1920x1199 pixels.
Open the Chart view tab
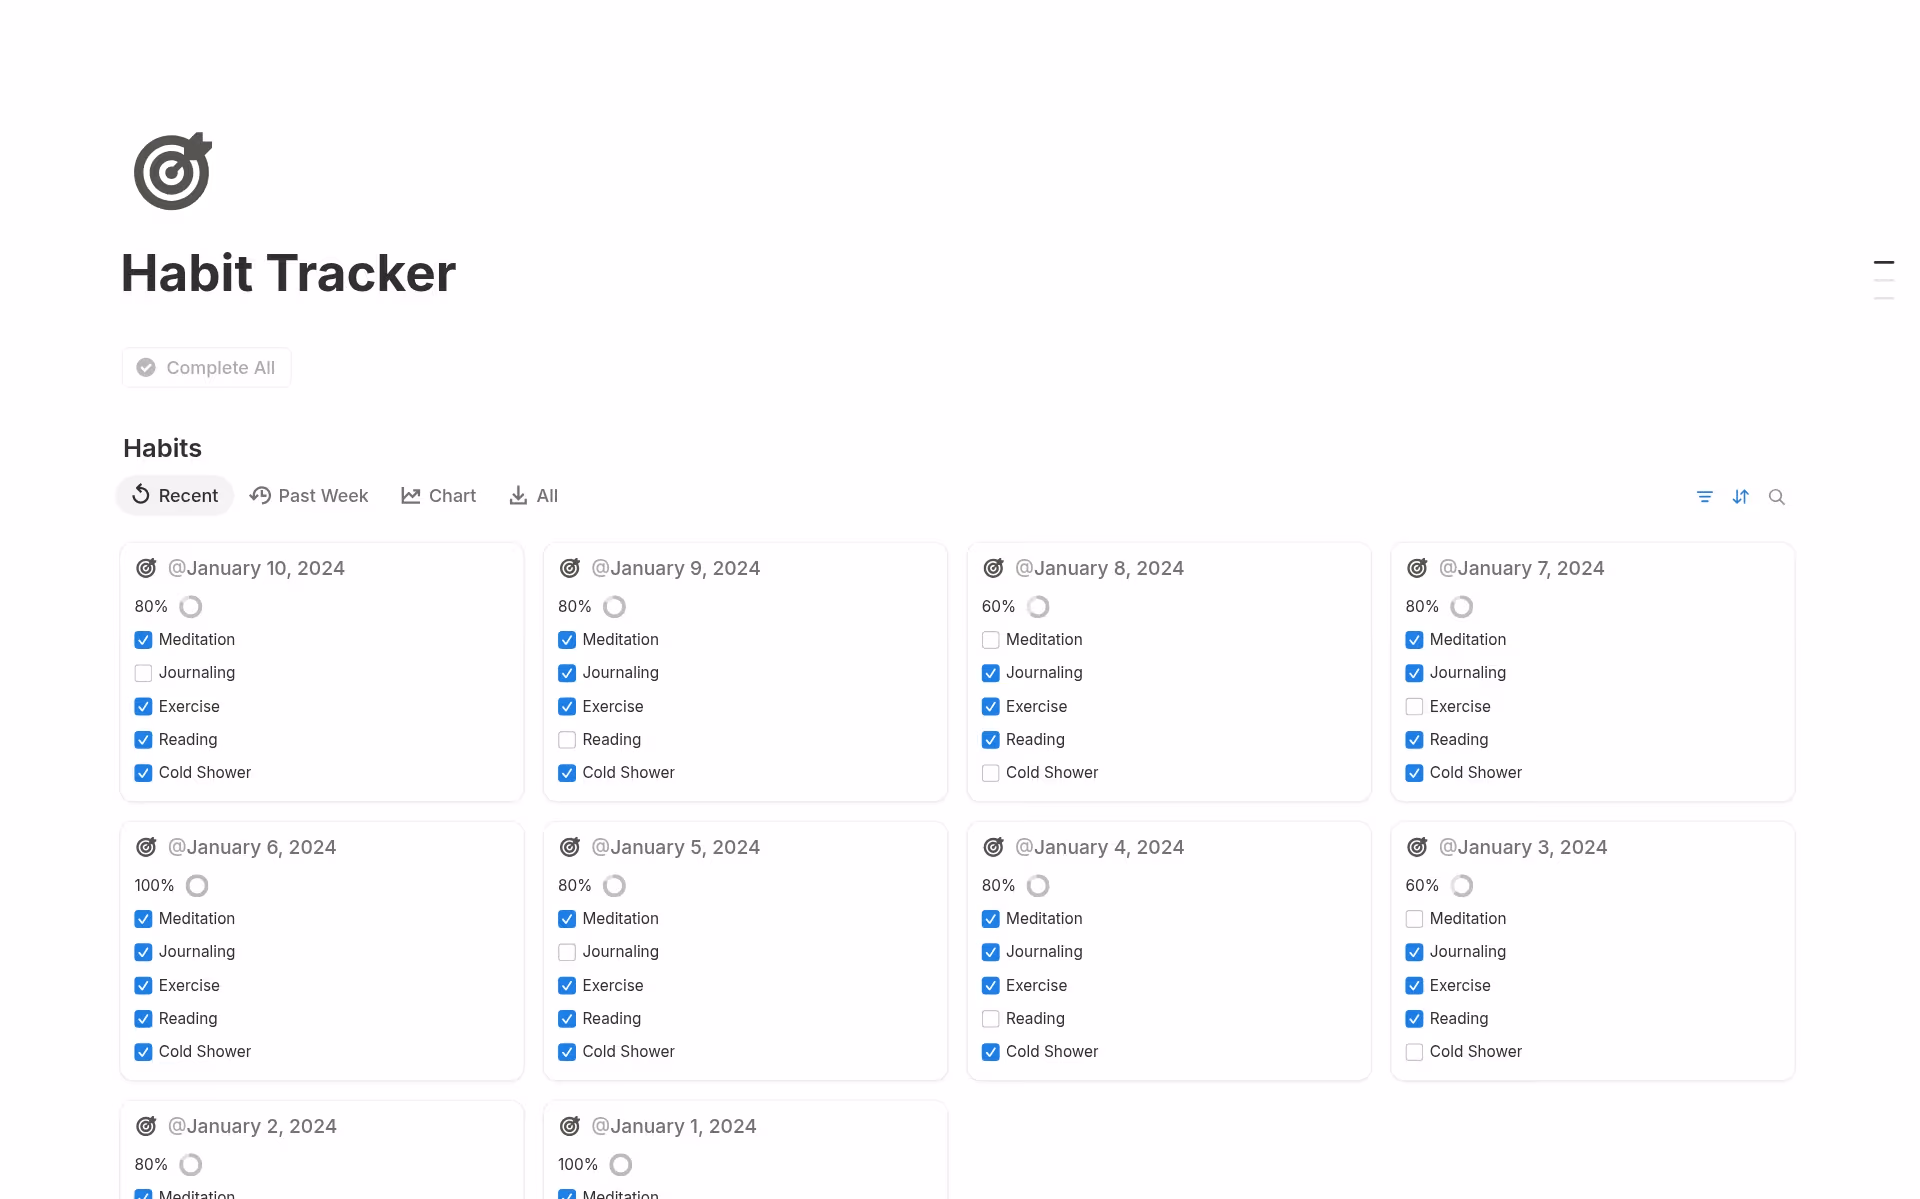(439, 496)
